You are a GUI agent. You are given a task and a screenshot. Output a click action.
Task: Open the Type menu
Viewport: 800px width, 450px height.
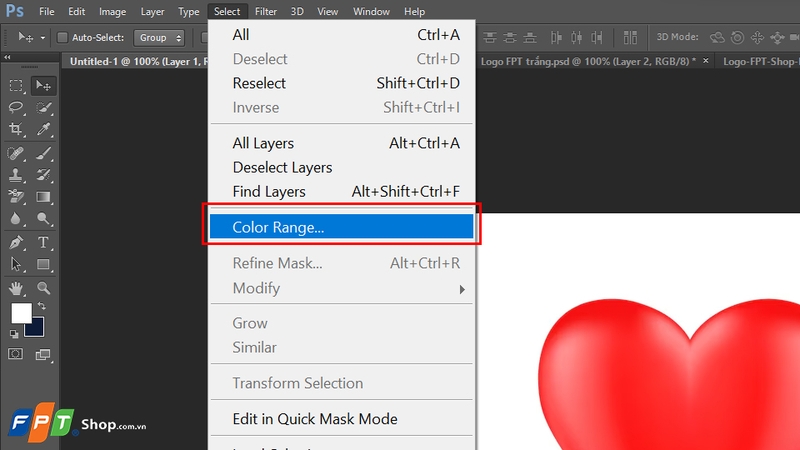coord(189,11)
